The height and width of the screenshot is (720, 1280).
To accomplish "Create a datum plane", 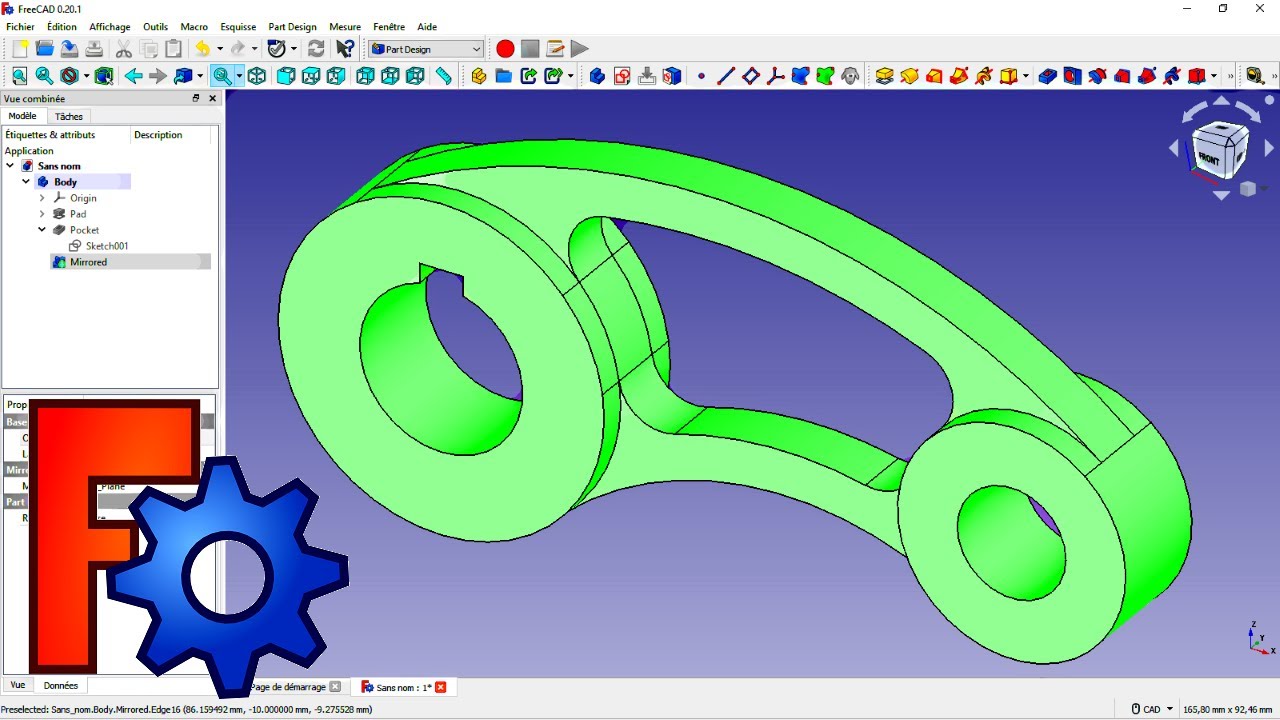I will click(751, 76).
